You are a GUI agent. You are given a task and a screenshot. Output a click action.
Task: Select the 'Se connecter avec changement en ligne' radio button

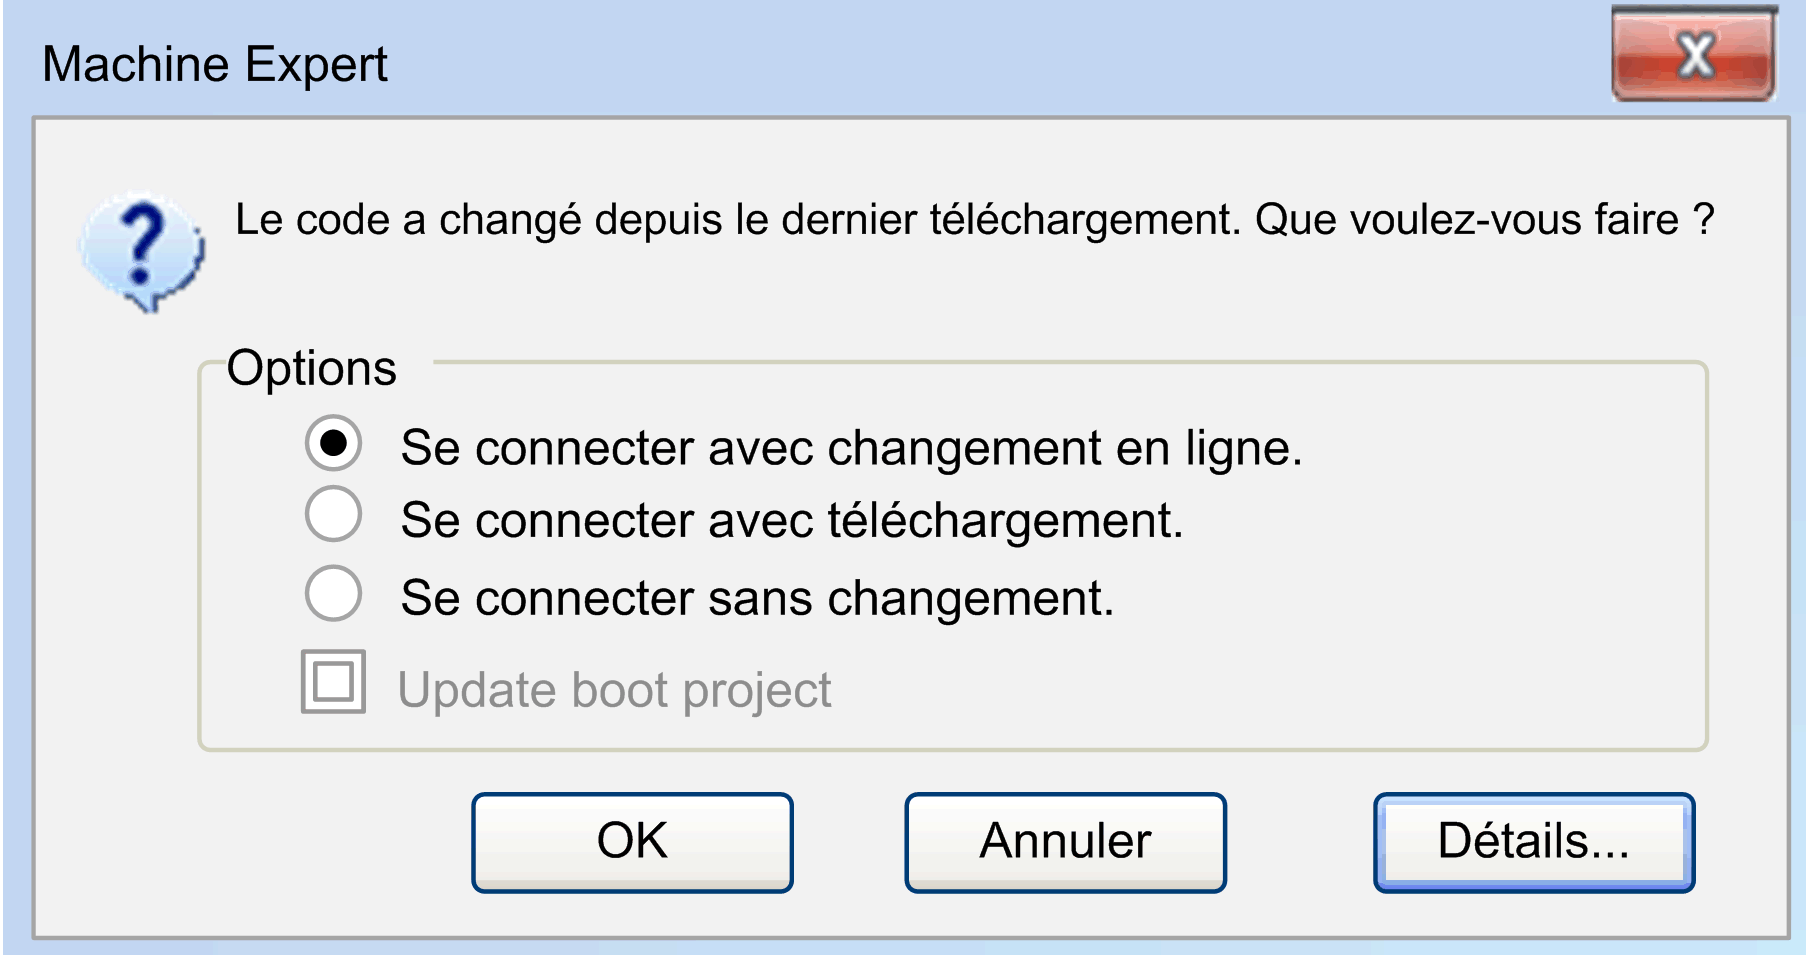point(333,443)
